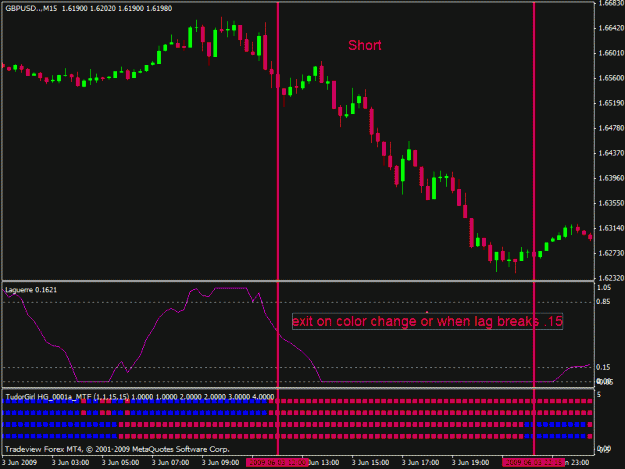Click the Tradeview Forex MT4 copyright text

(x=117, y=449)
